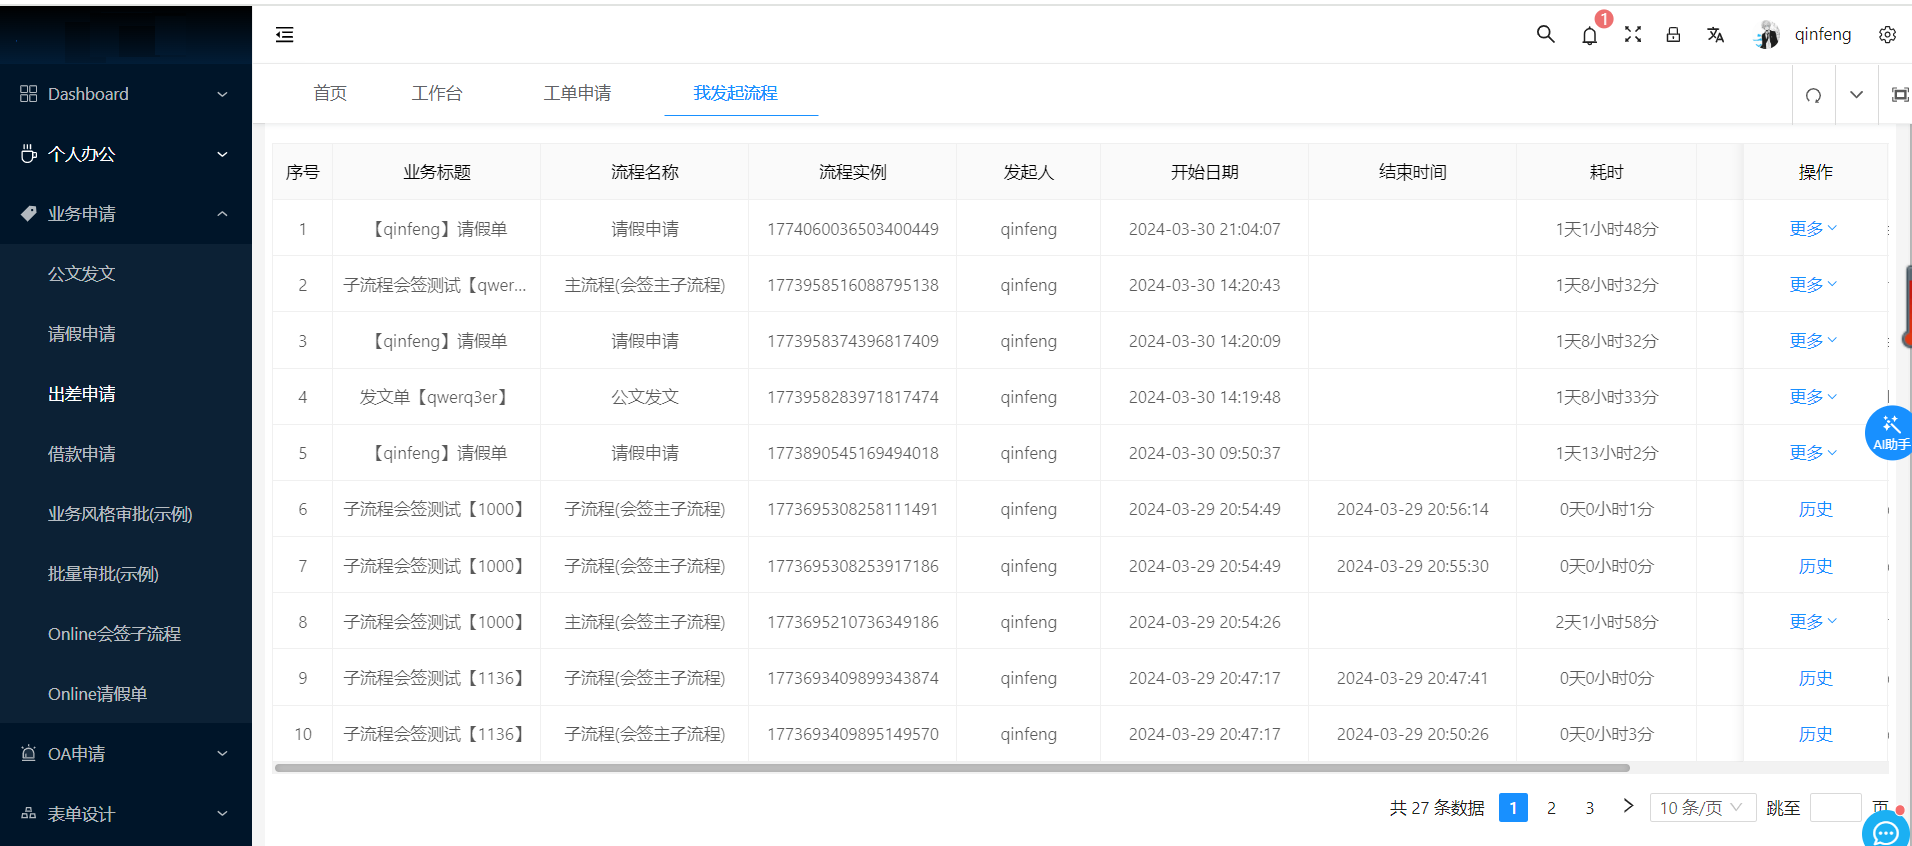Expand the Dashboard menu

pos(222,94)
